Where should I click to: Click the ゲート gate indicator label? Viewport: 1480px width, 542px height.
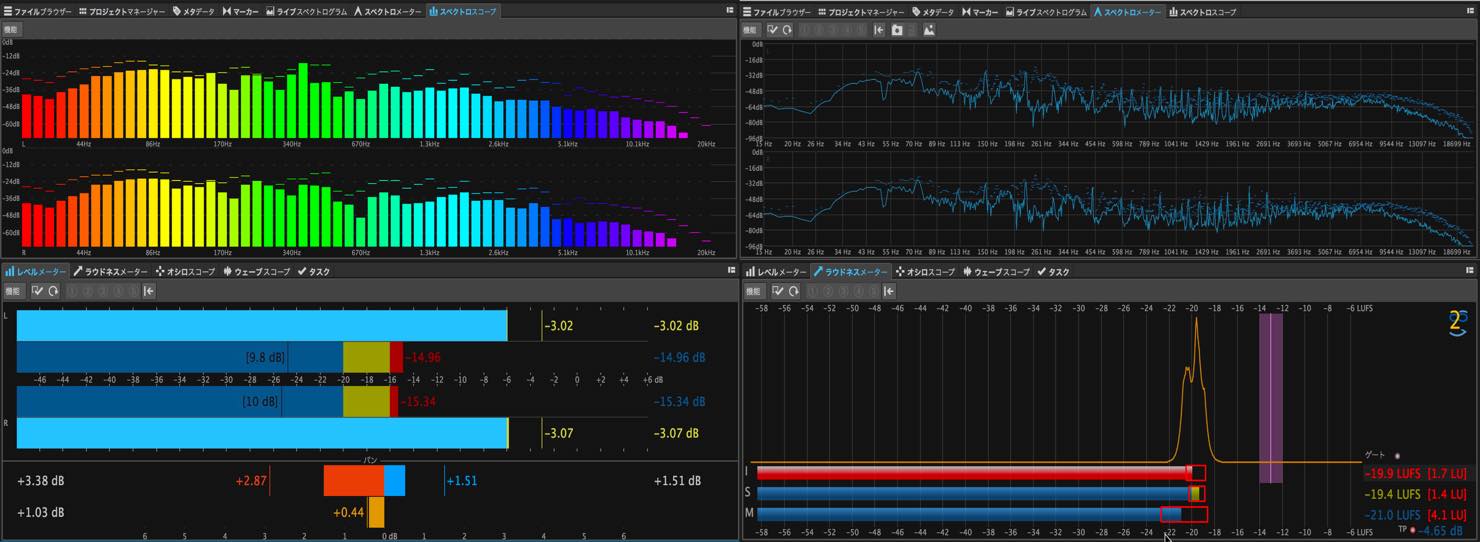click(x=1376, y=455)
